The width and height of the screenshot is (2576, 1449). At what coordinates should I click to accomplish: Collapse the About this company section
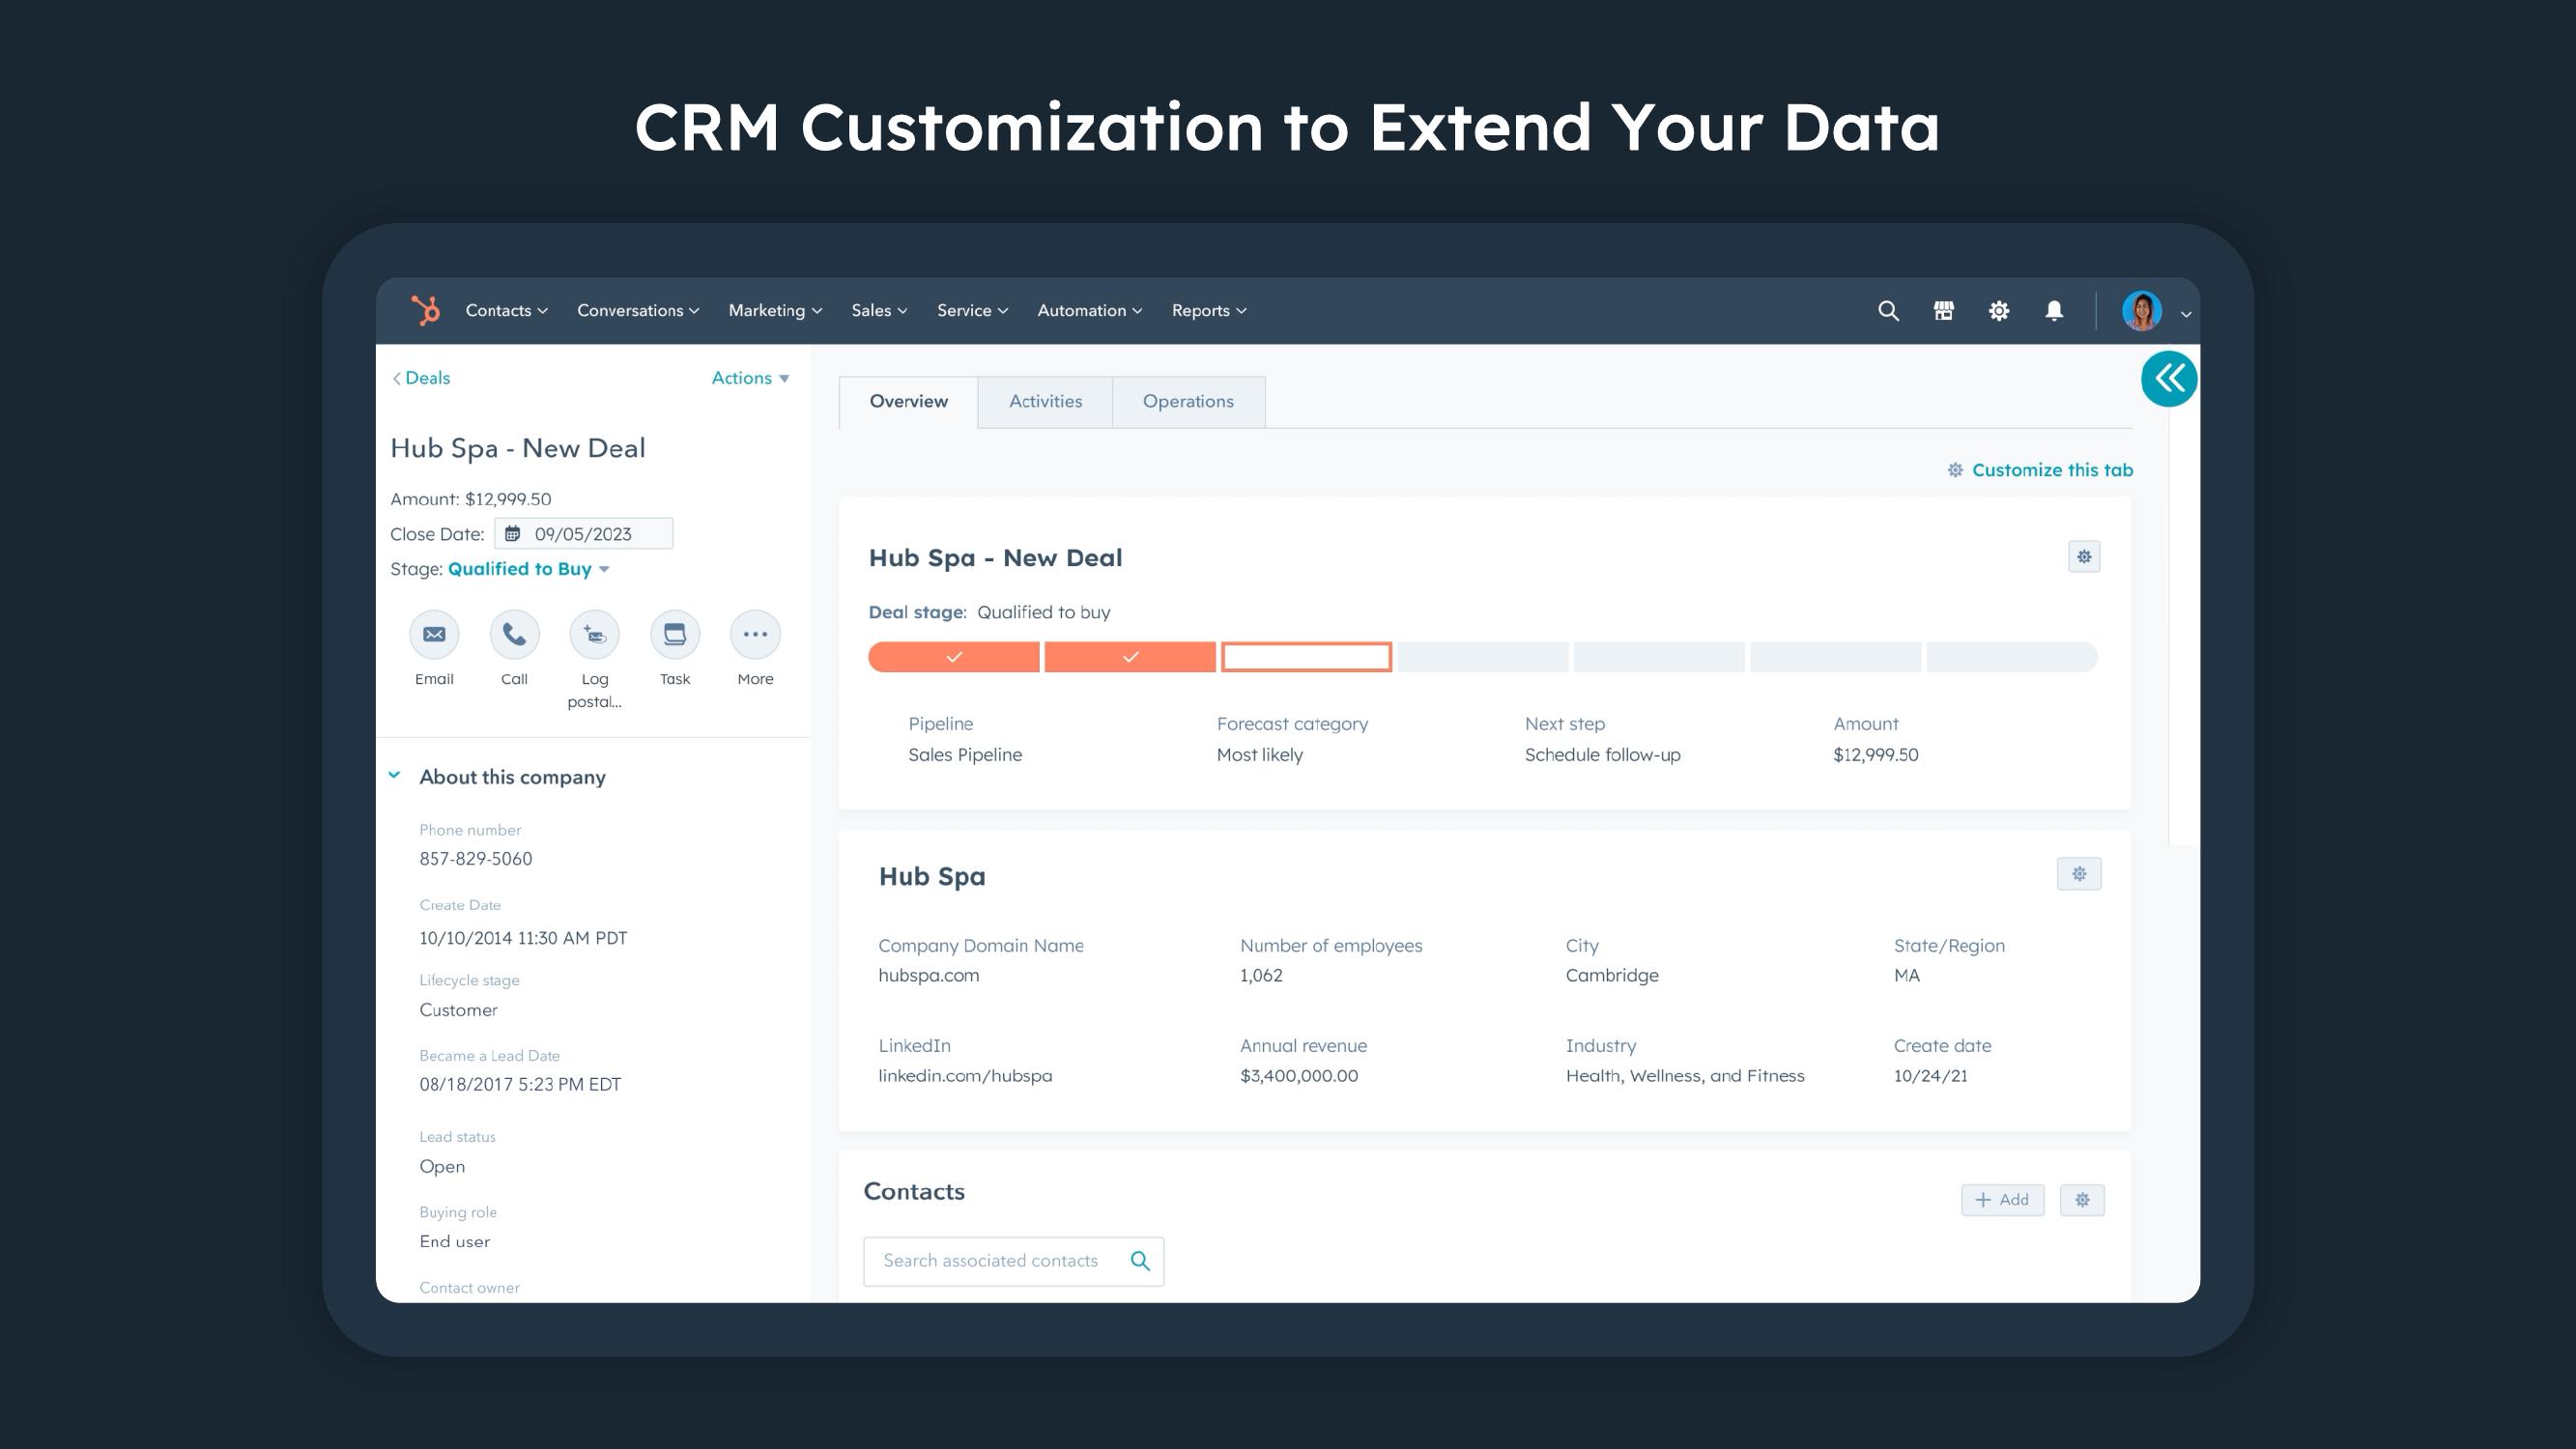[394, 776]
